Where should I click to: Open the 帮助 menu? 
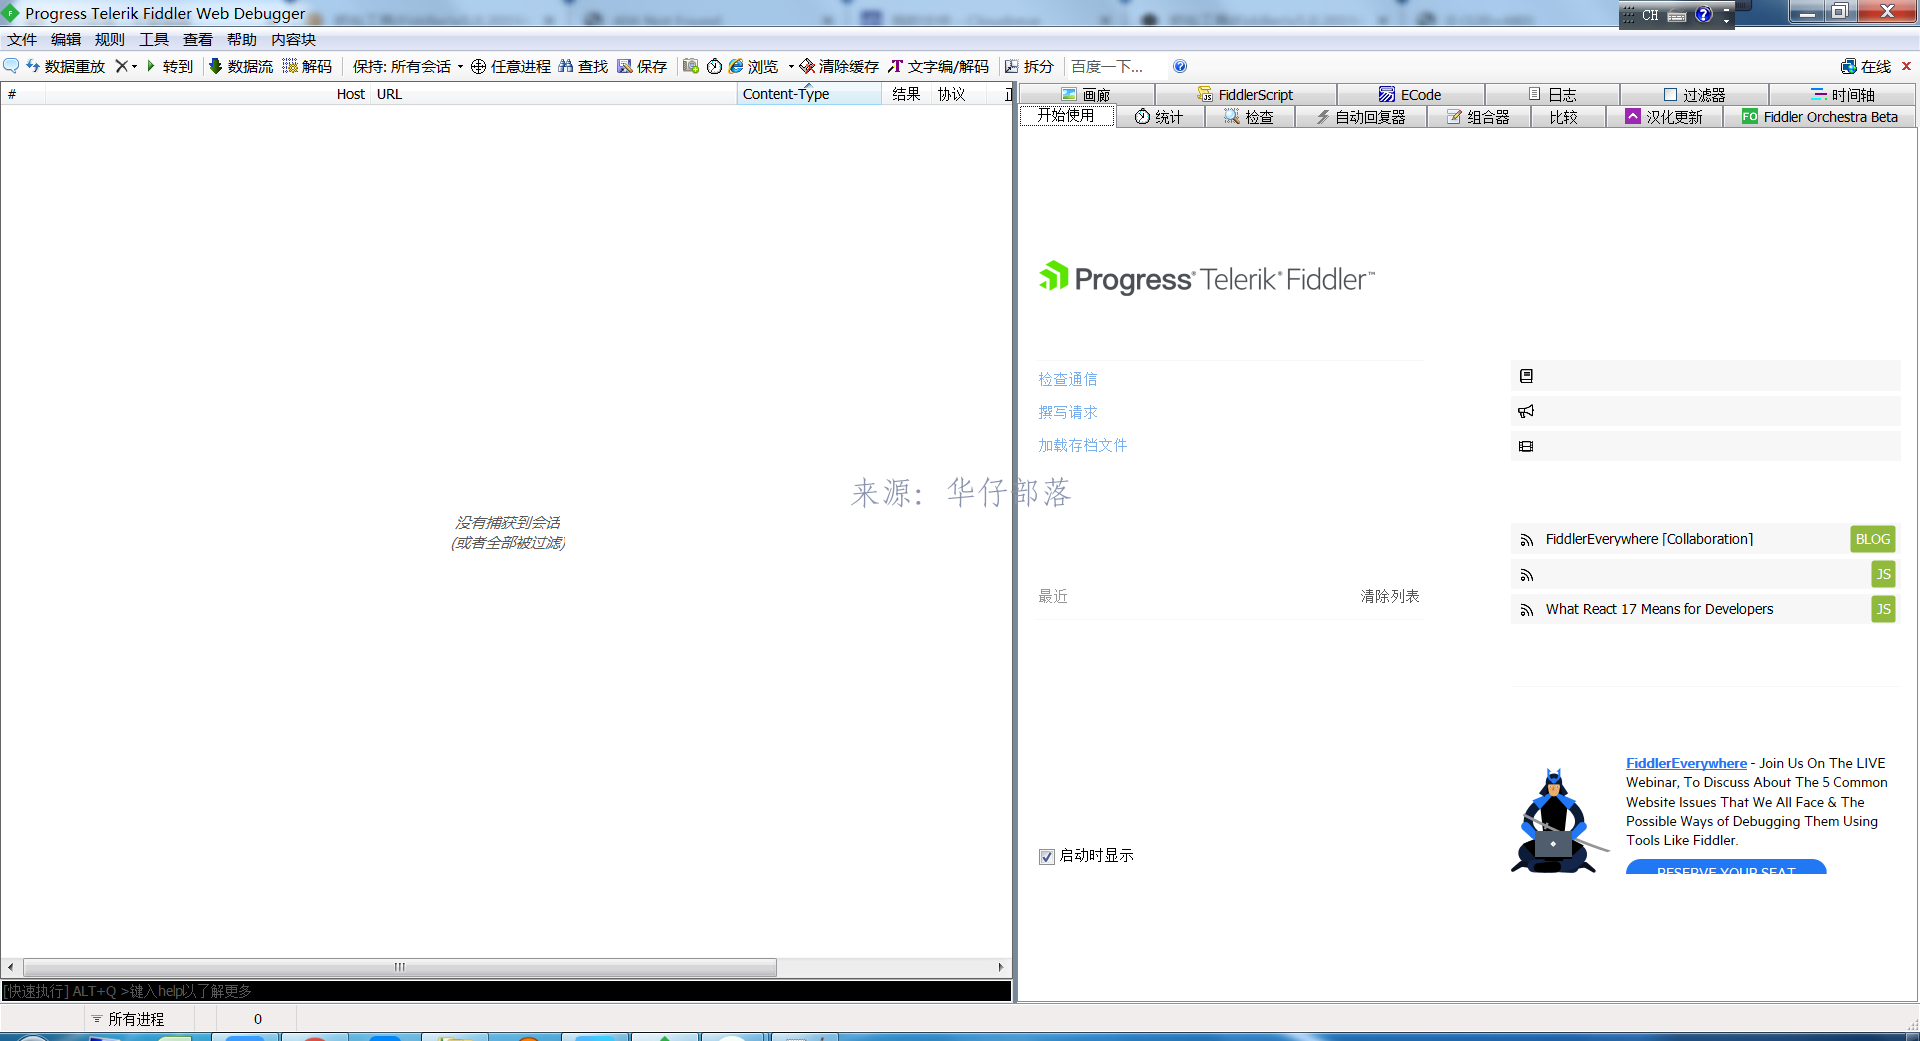(x=242, y=39)
